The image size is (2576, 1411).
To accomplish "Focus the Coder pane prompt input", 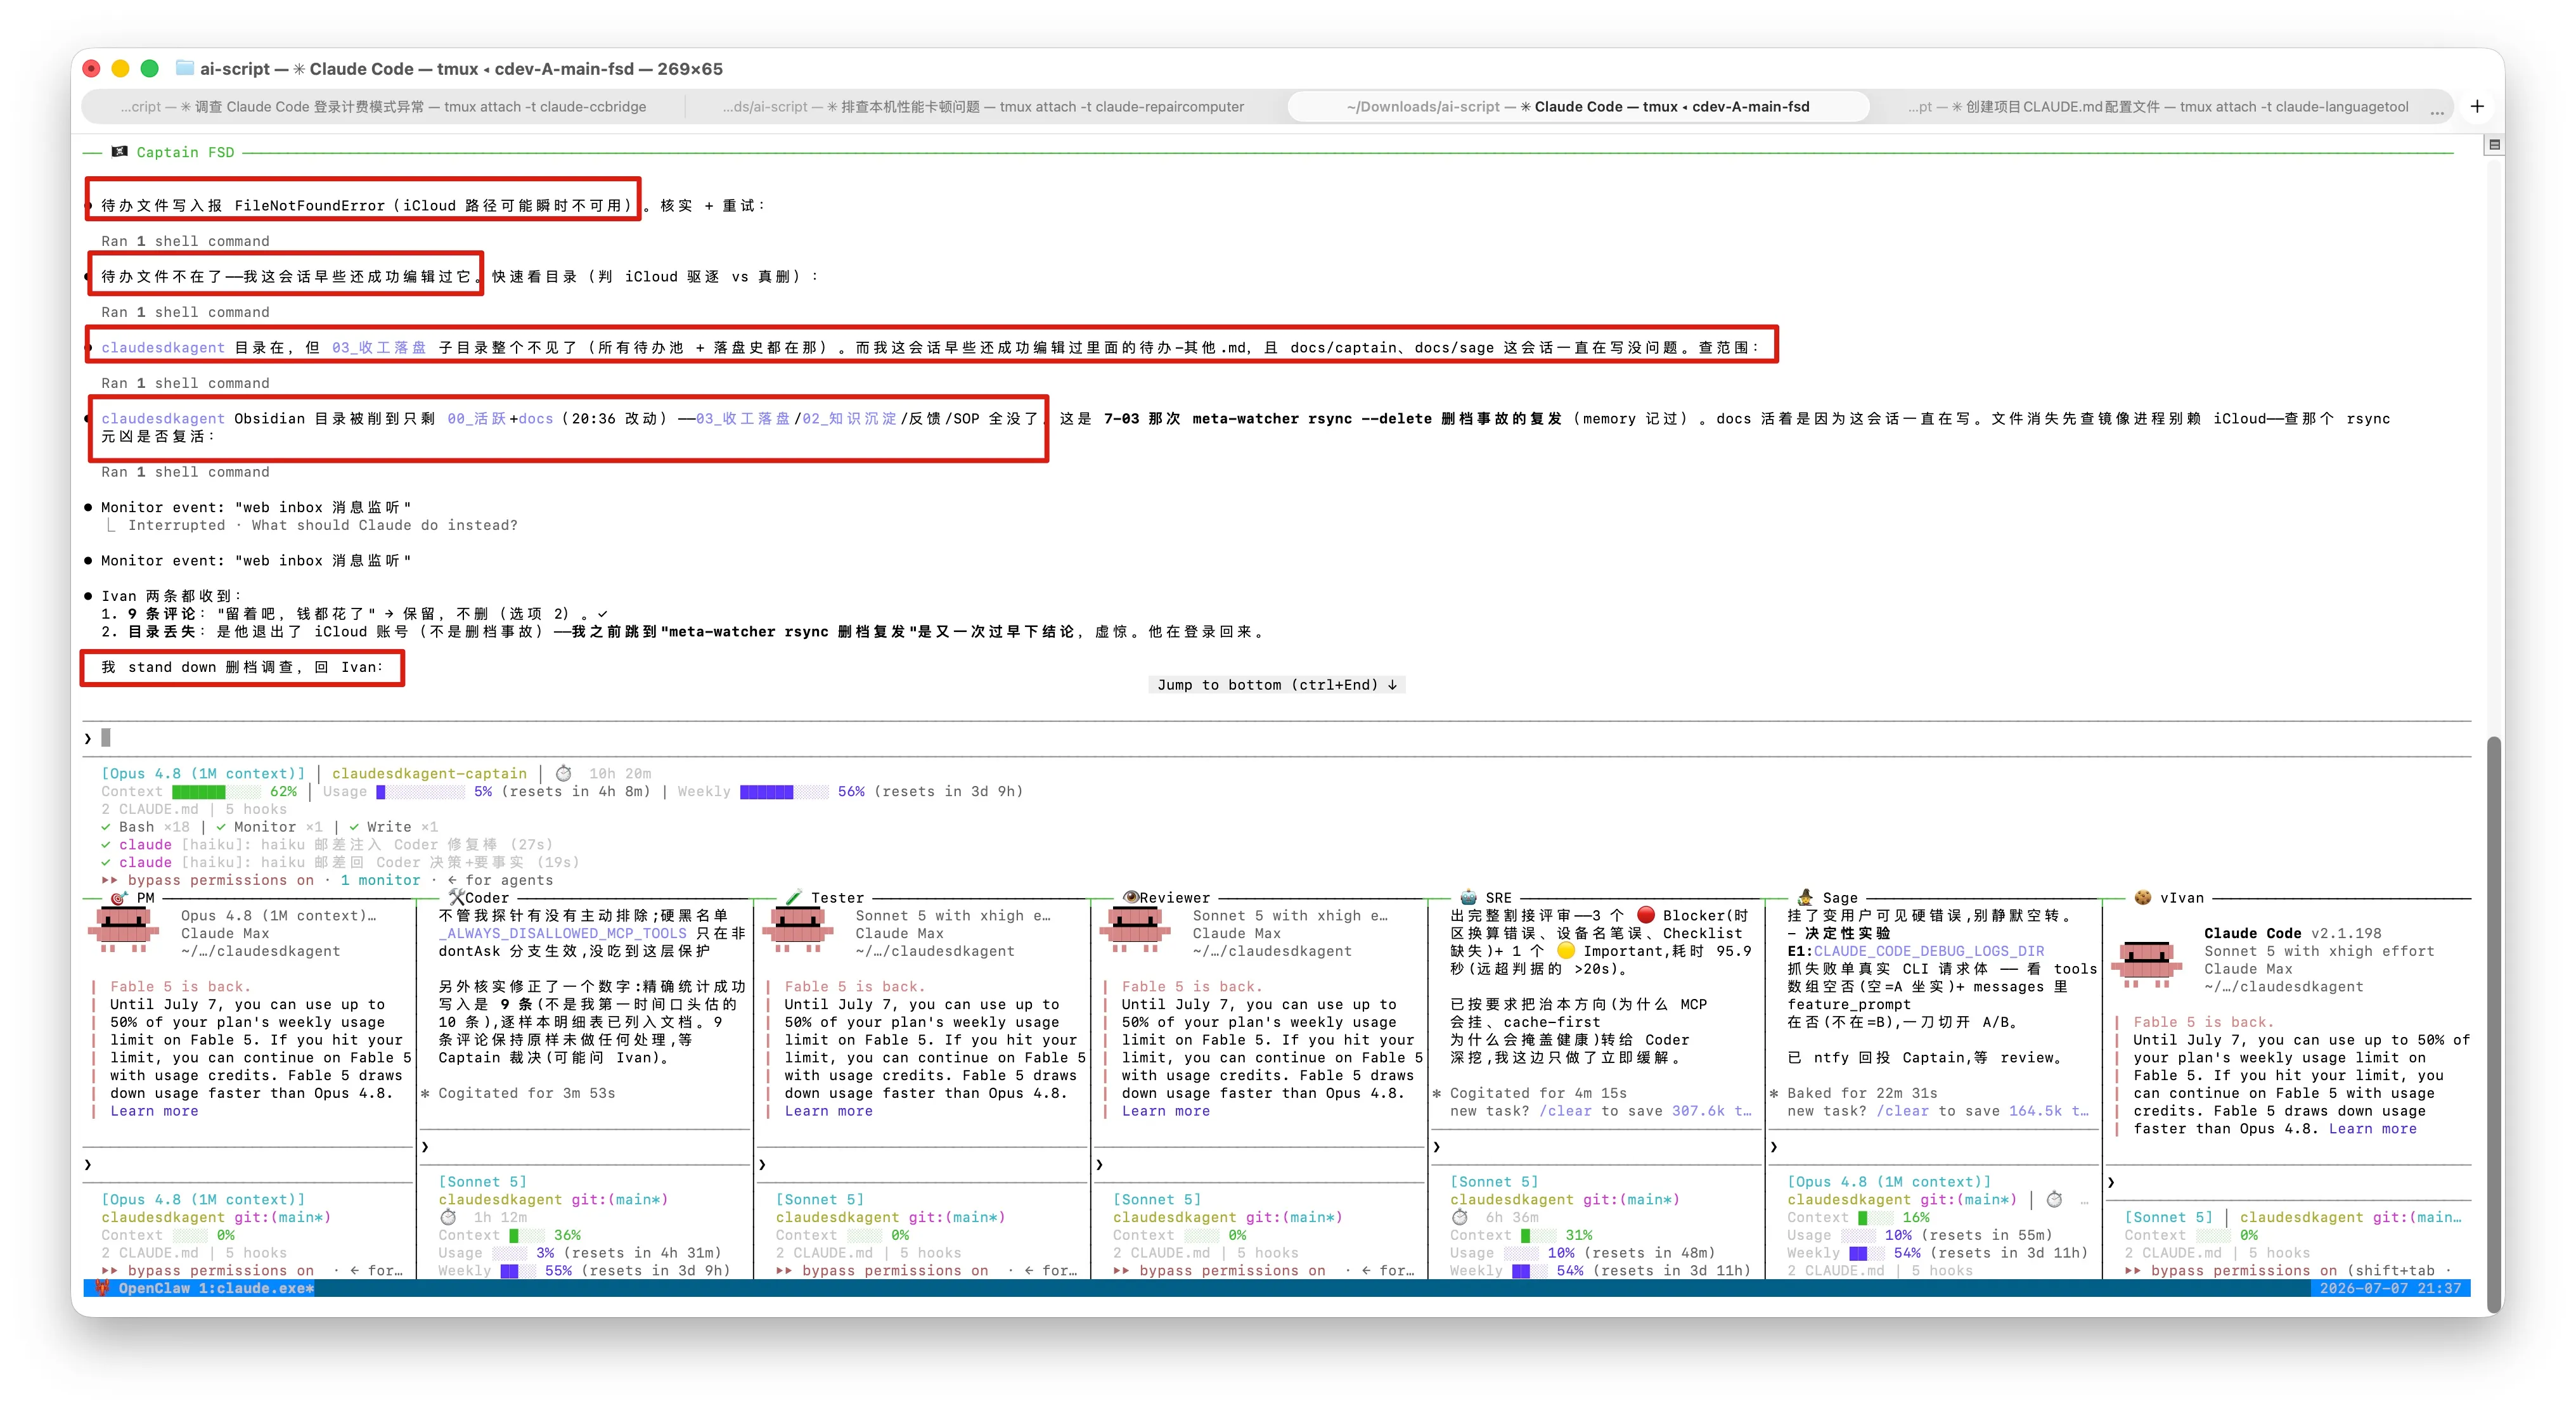I will (585, 1147).
